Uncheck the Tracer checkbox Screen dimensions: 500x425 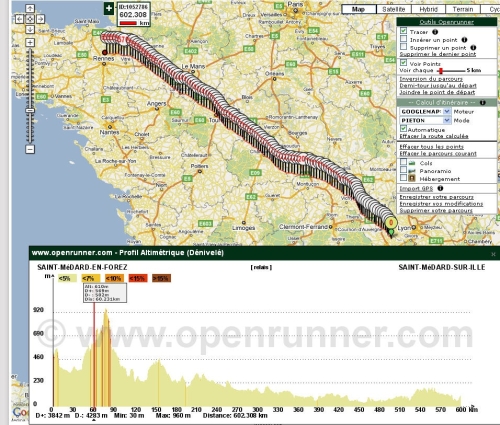(x=404, y=31)
